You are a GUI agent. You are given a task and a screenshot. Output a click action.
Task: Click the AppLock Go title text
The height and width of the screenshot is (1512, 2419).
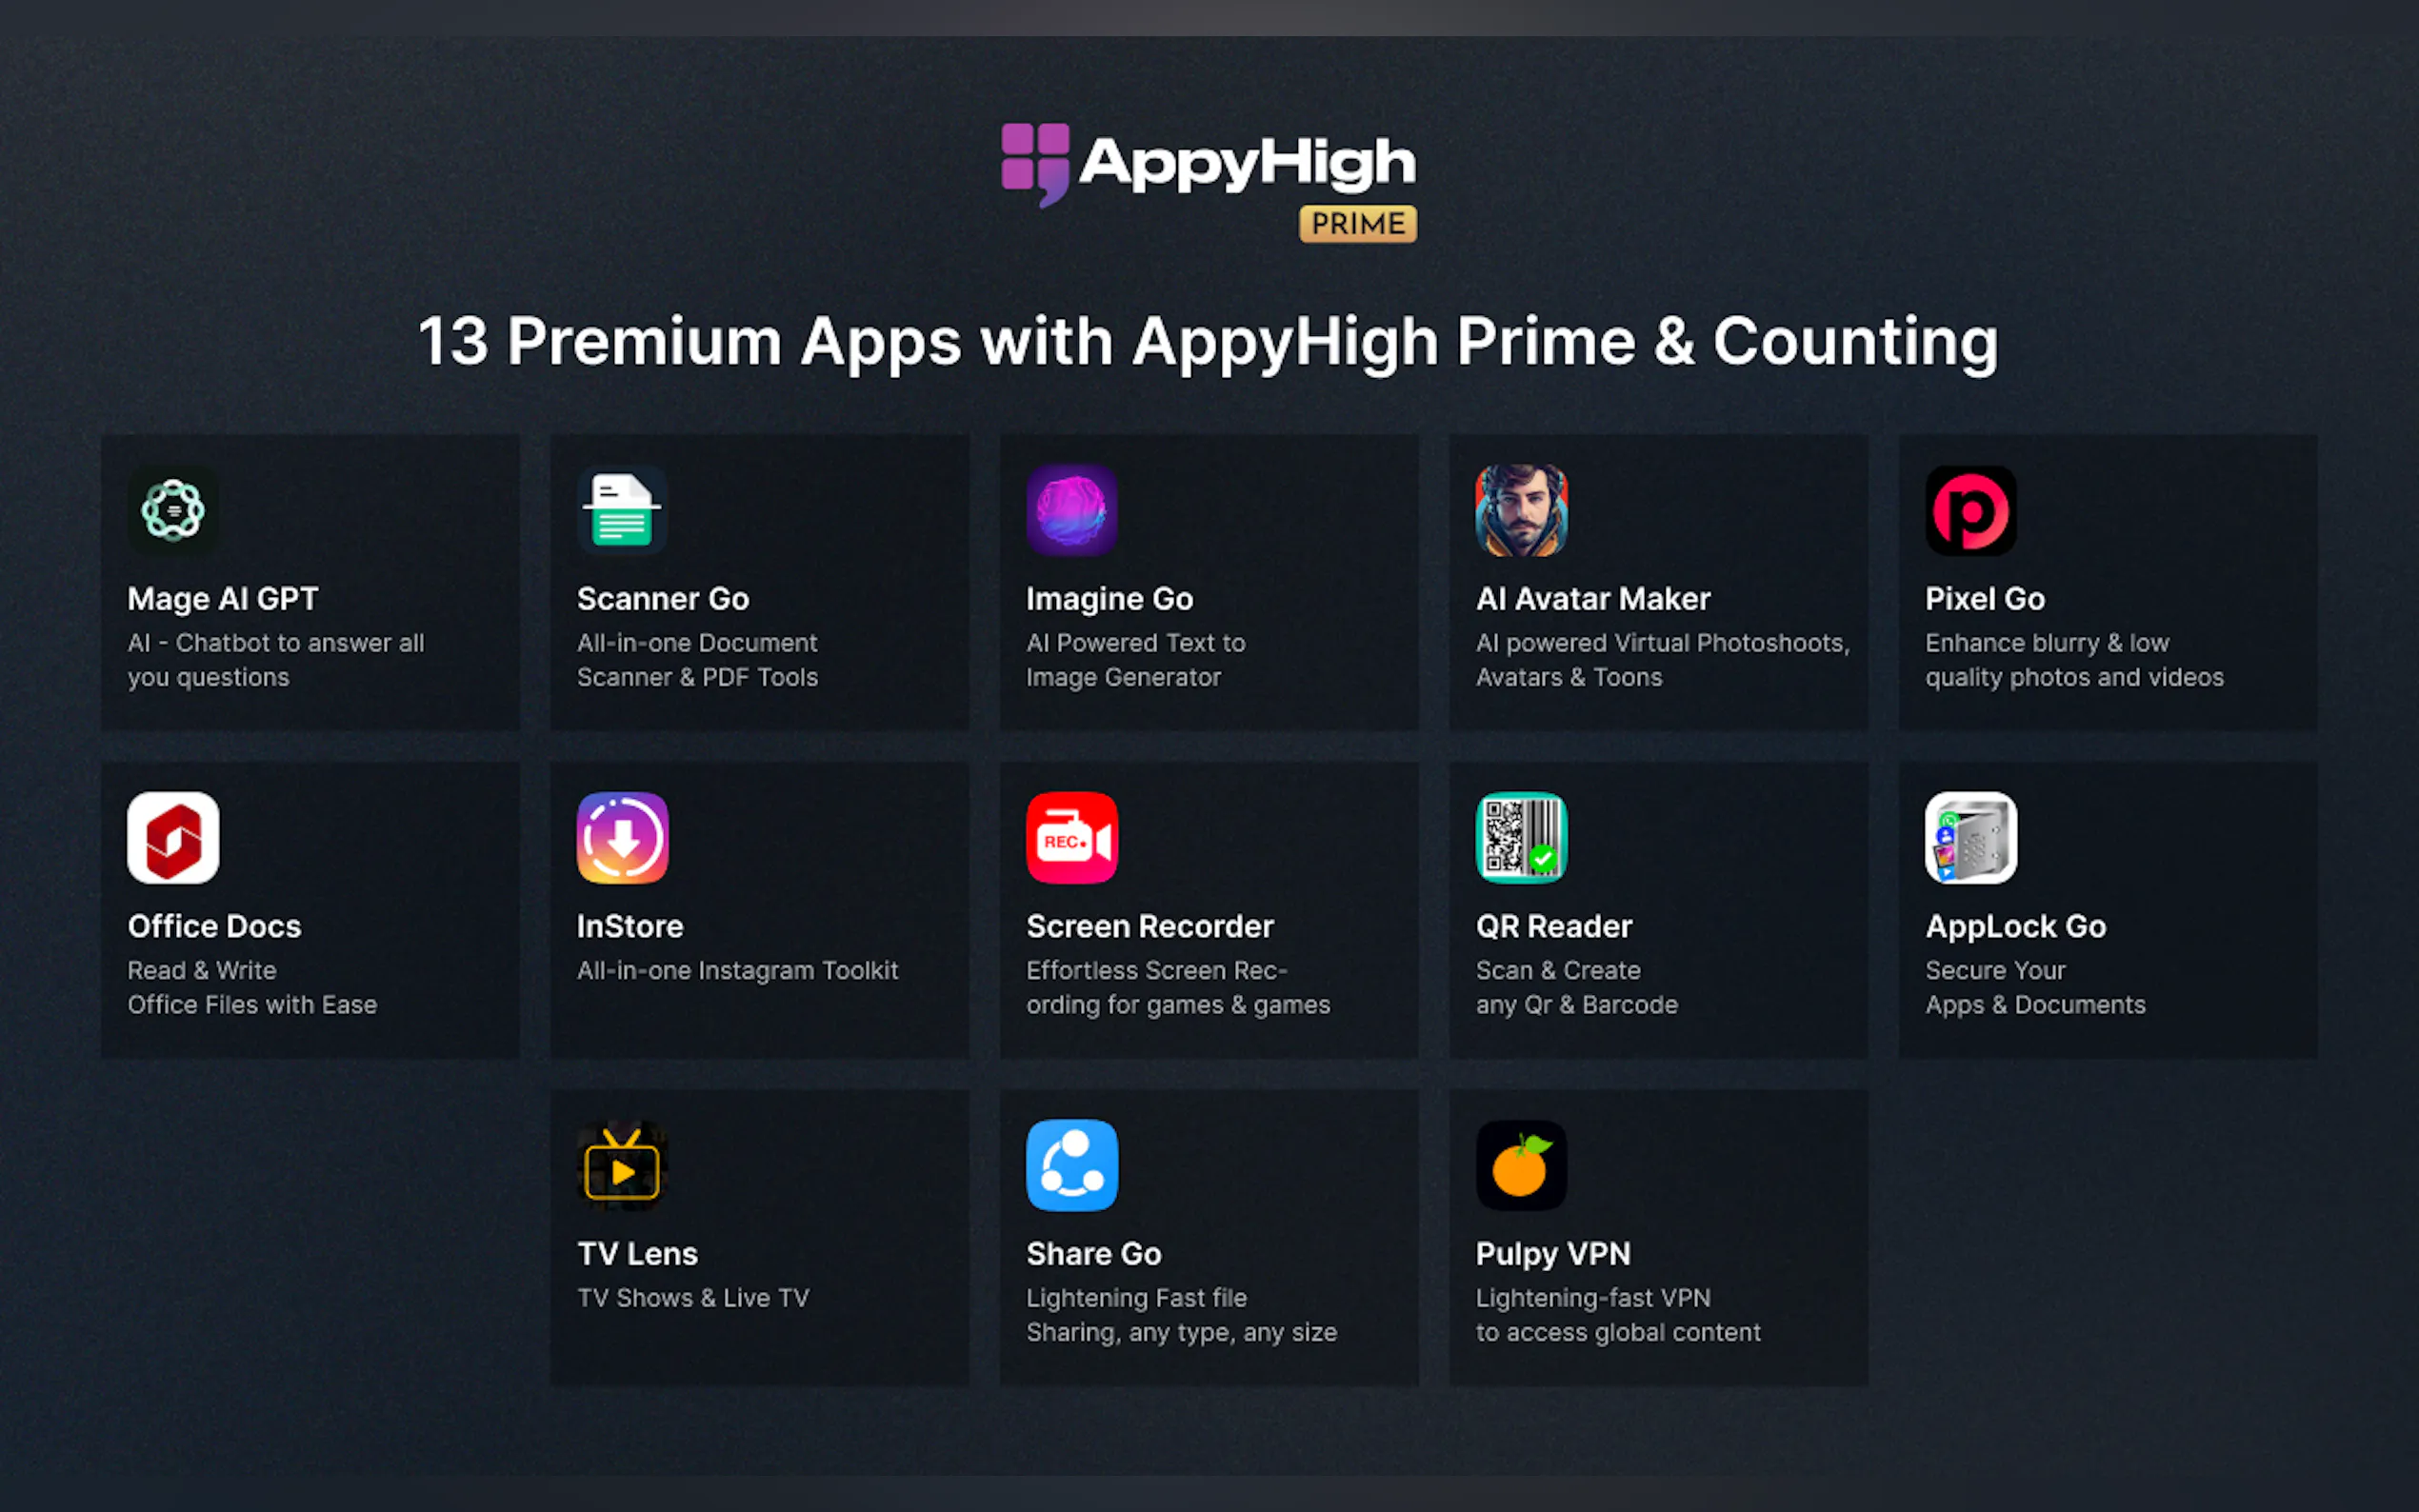[x=2015, y=927]
